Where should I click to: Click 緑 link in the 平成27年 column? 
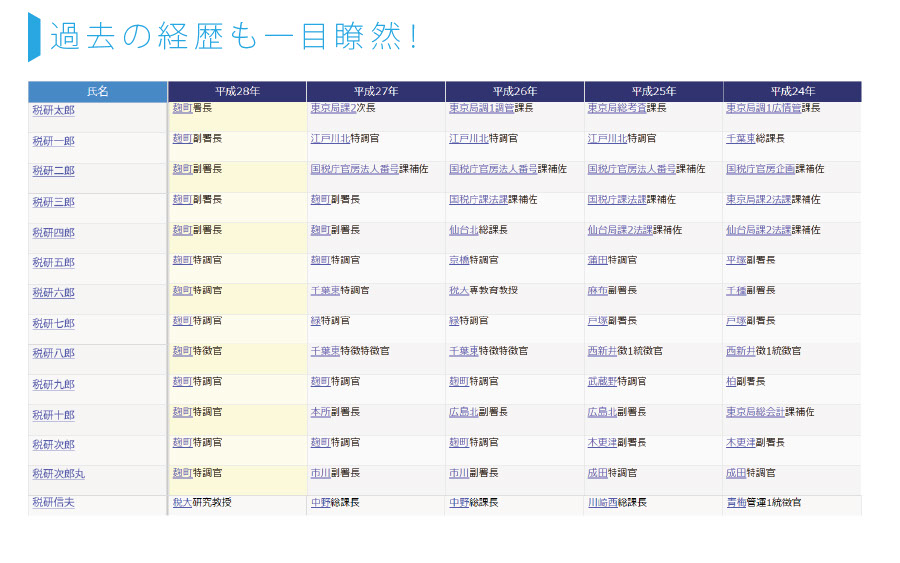tap(316, 321)
